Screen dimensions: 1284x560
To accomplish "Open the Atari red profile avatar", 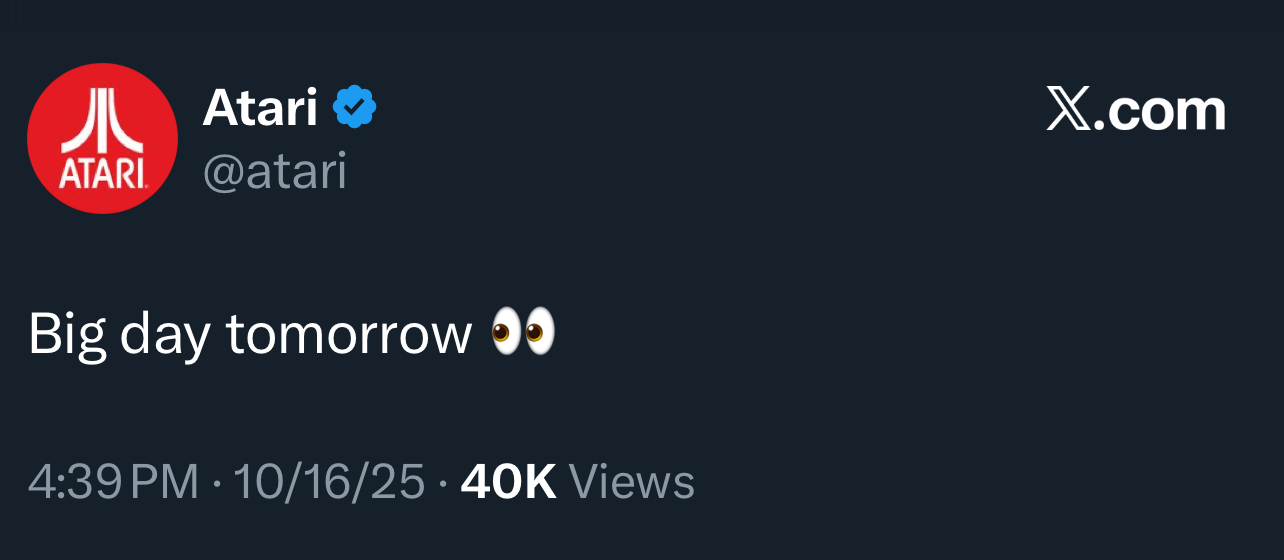I will (102, 138).
